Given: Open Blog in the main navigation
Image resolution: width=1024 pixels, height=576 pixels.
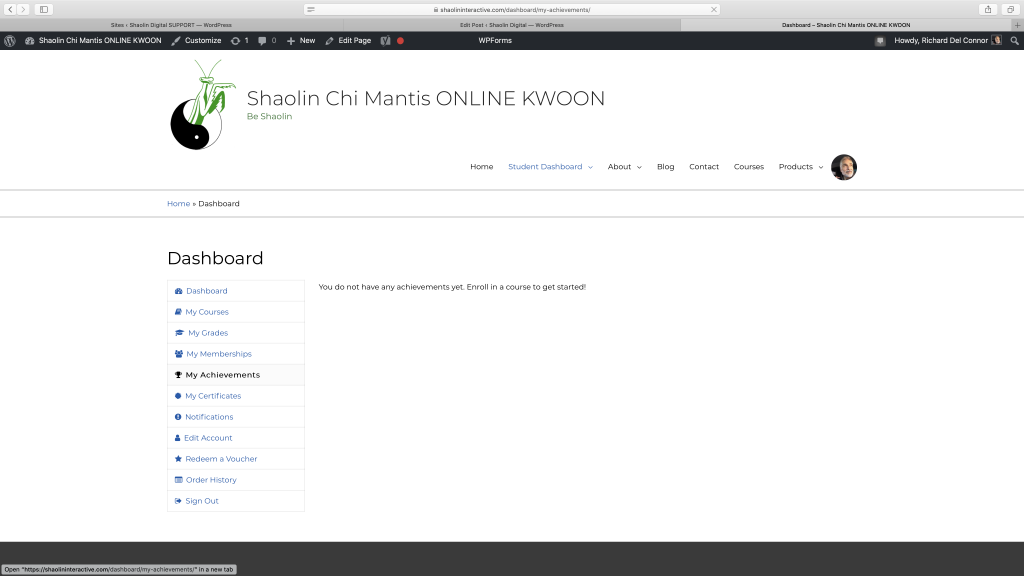Looking at the screenshot, I should pos(665,167).
